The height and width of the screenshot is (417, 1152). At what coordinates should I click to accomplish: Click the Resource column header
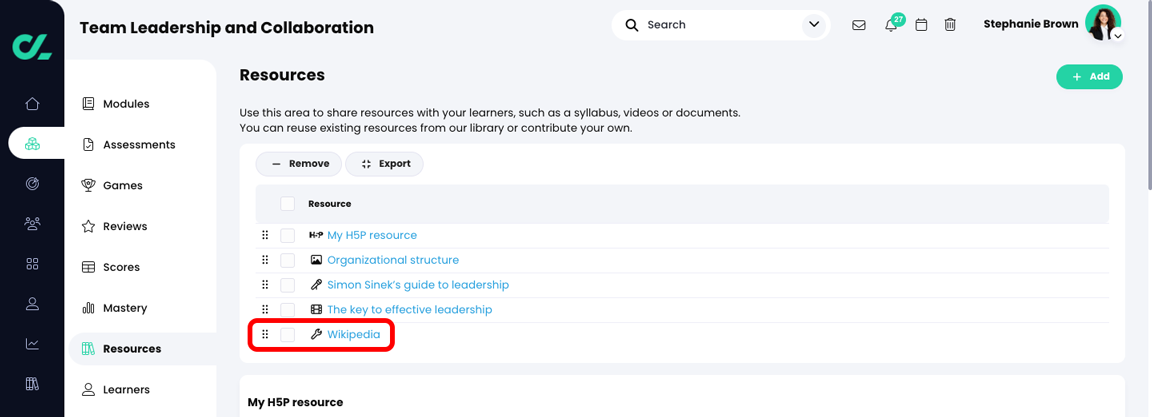coord(329,203)
